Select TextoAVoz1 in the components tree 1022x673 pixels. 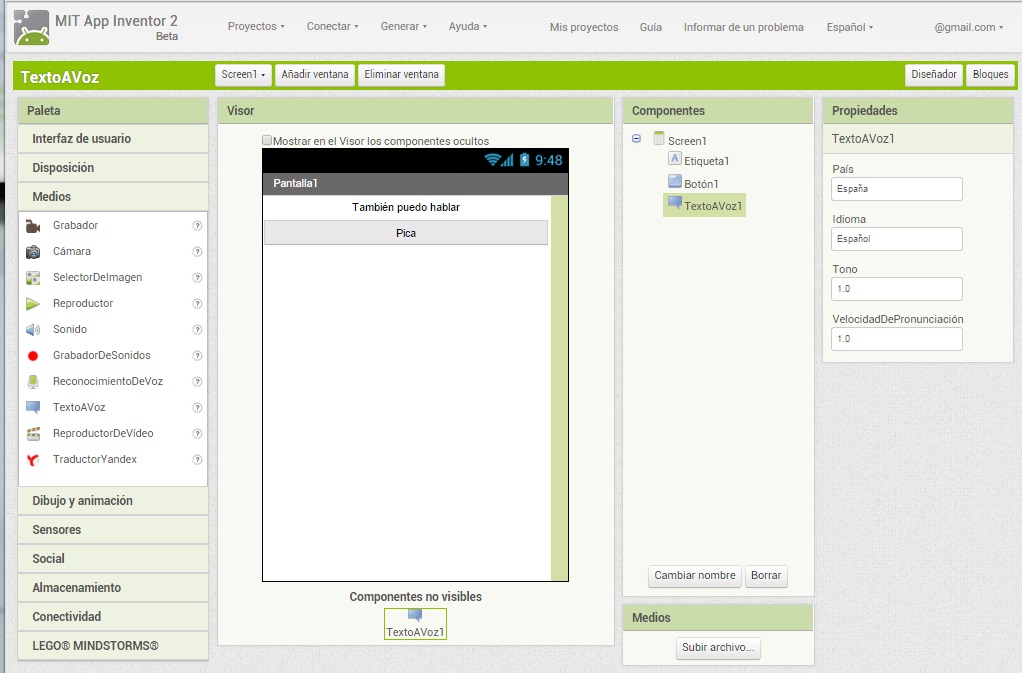(x=705, y=205)
